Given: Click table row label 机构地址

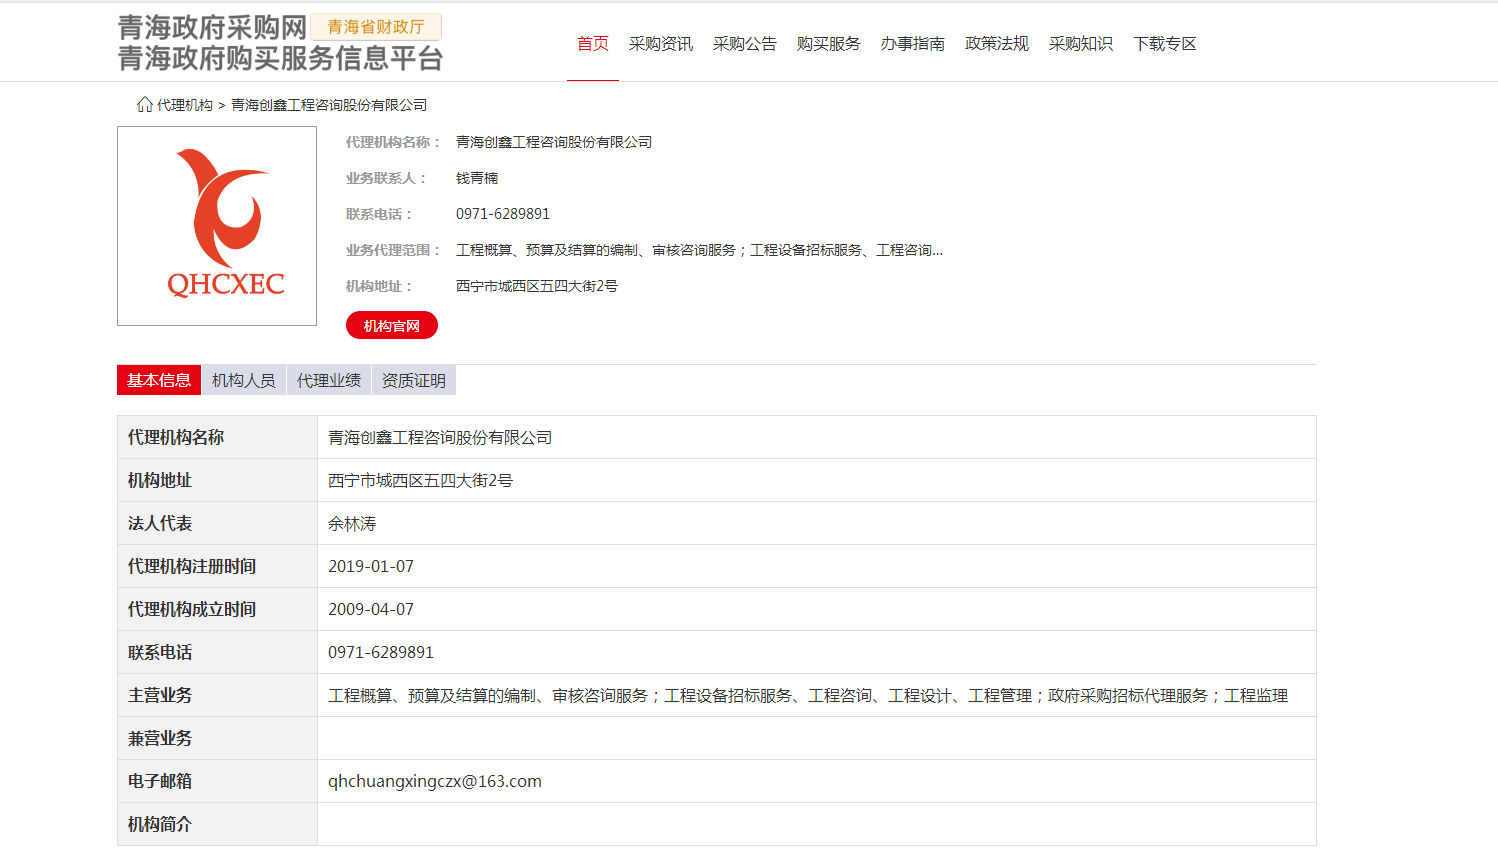Looking at the screenshot, I should (x=160, y=481).
